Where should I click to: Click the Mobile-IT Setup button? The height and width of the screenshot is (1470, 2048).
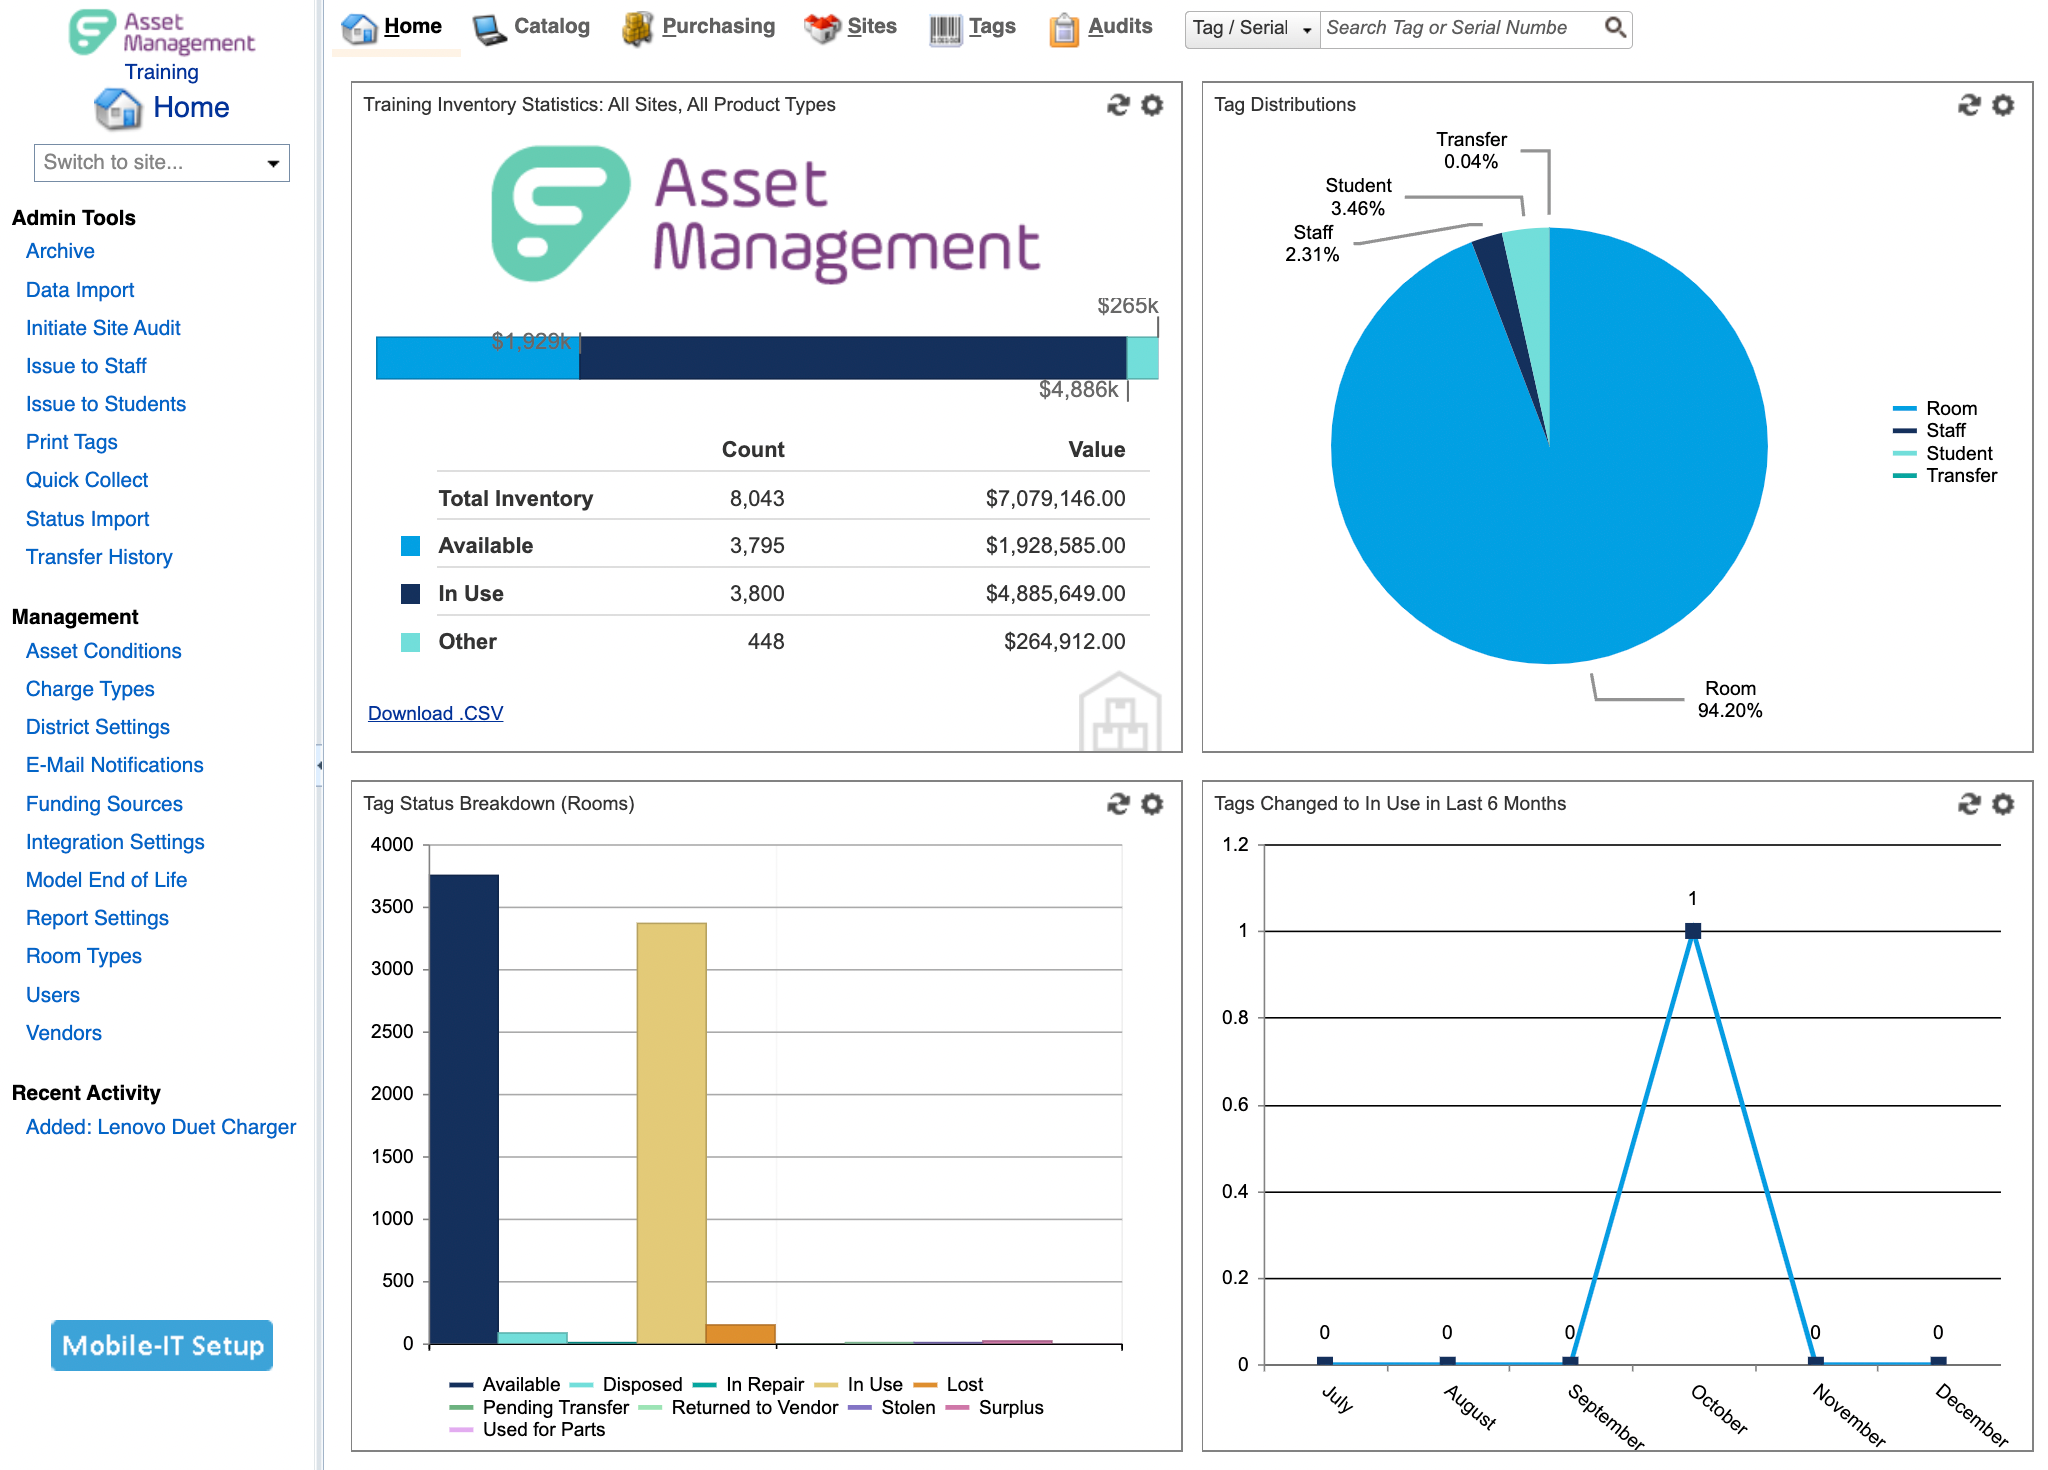(x=162, y=1345)
